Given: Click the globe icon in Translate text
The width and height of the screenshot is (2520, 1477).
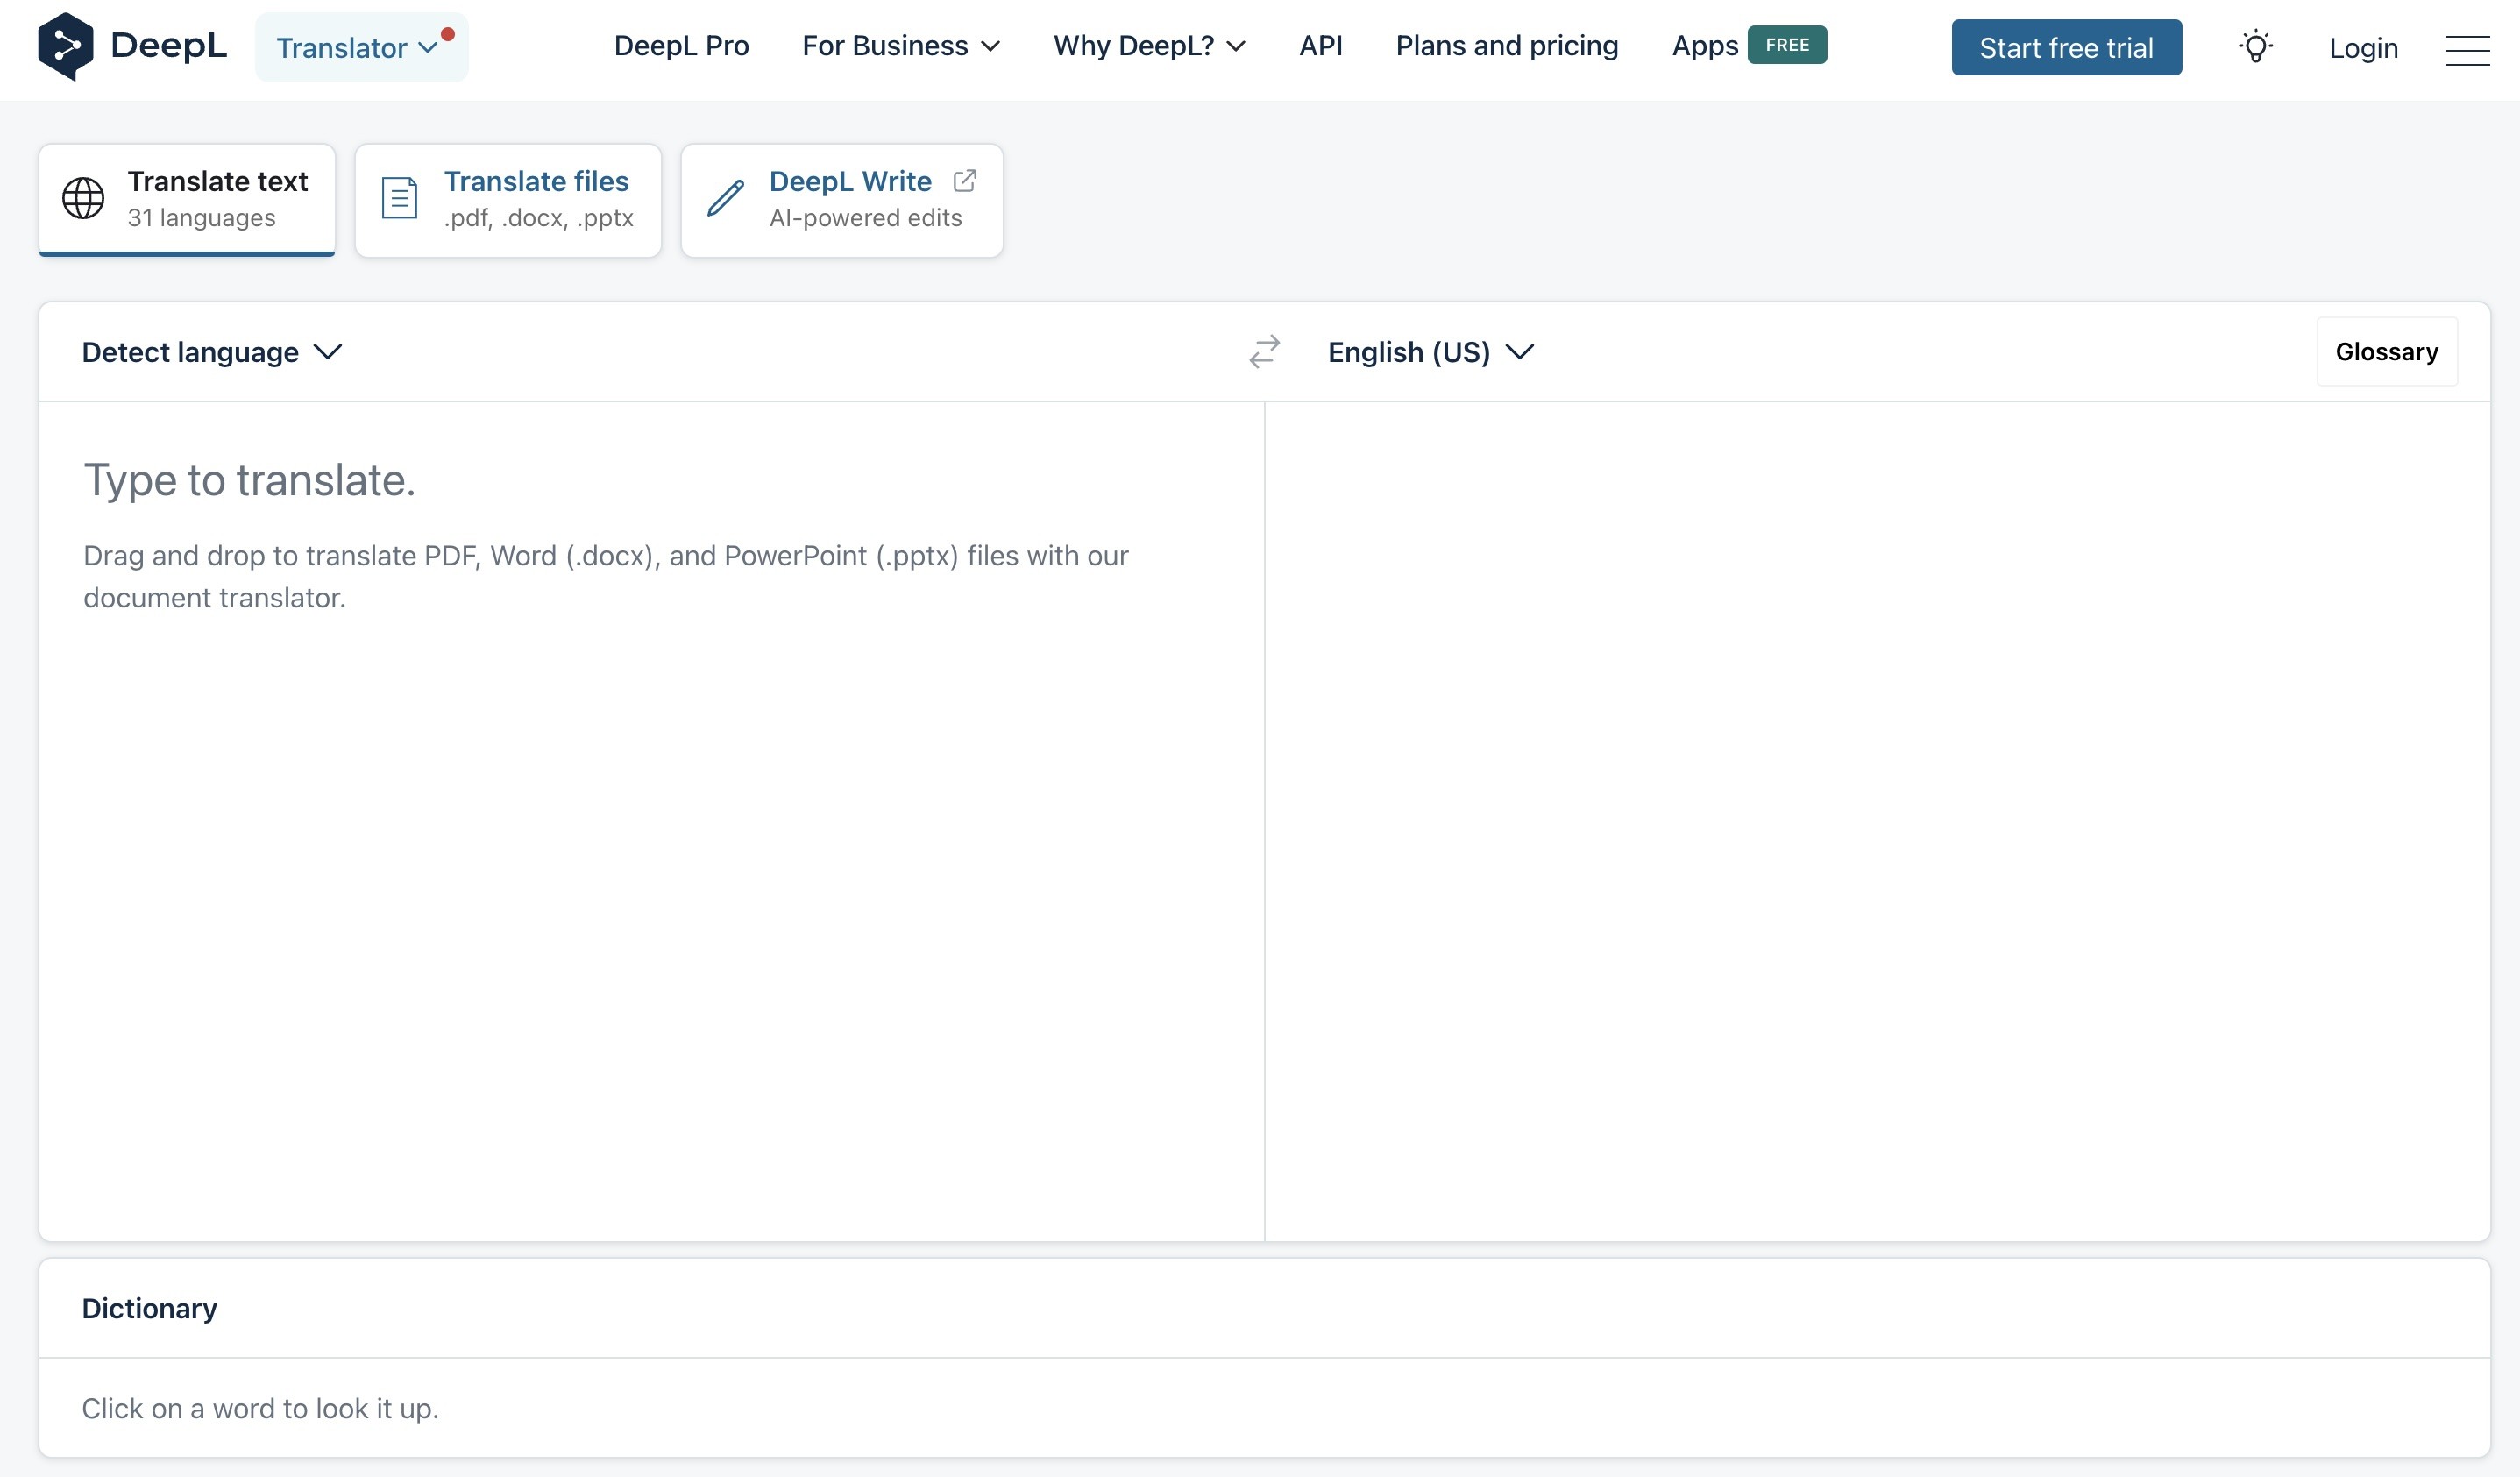Looking at the screenshot, I should [83, 198].
